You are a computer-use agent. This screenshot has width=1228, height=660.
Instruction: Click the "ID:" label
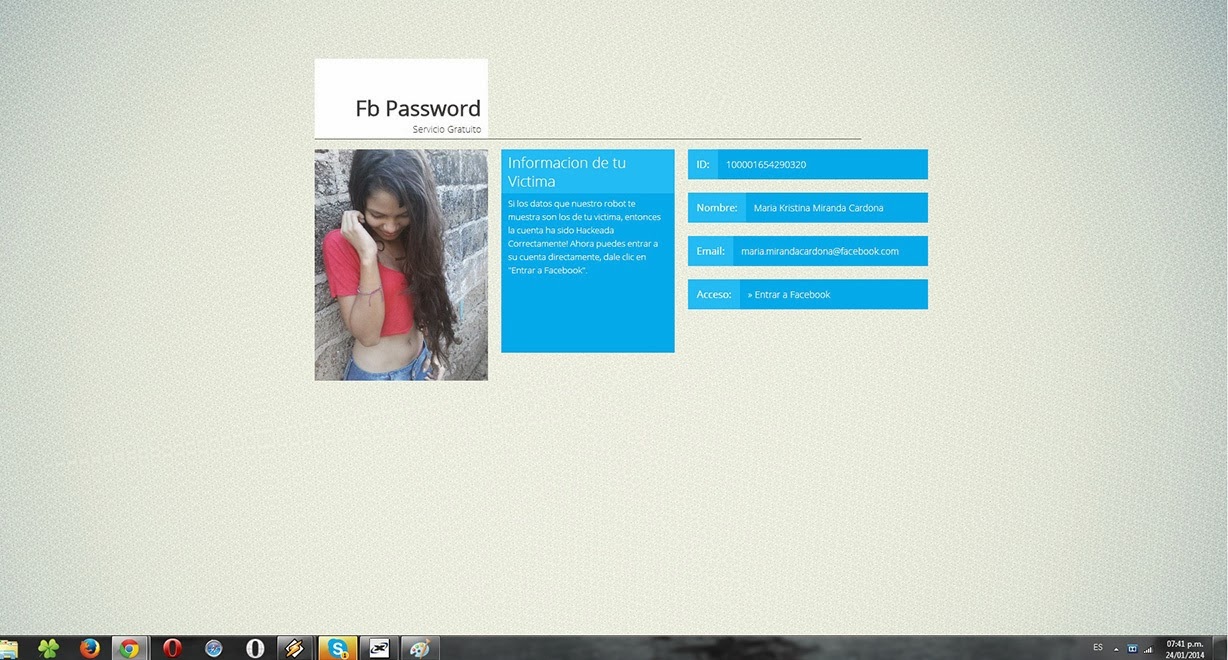click(x=703, y=164)
